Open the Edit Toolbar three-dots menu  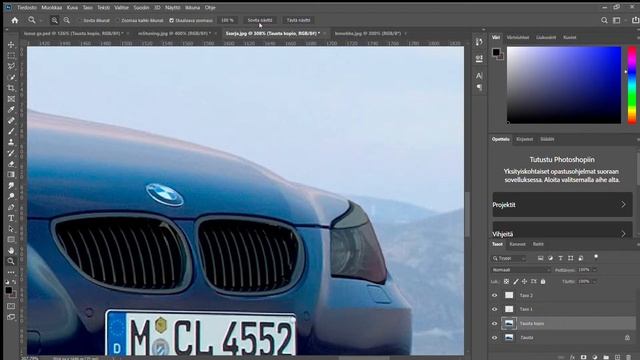(x=11, y=272)
